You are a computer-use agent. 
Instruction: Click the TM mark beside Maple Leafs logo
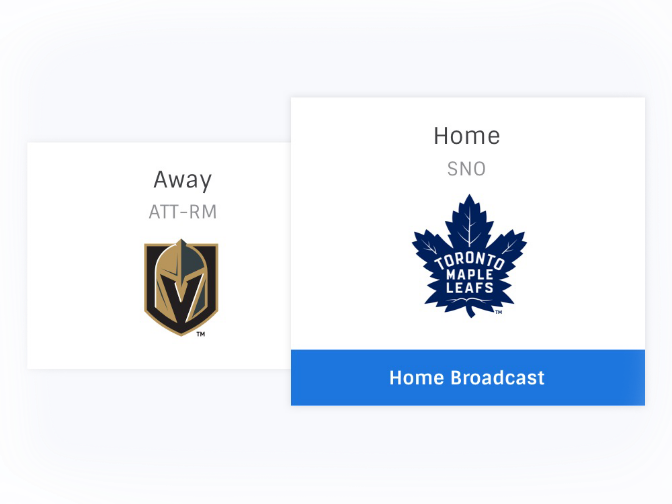499,312
